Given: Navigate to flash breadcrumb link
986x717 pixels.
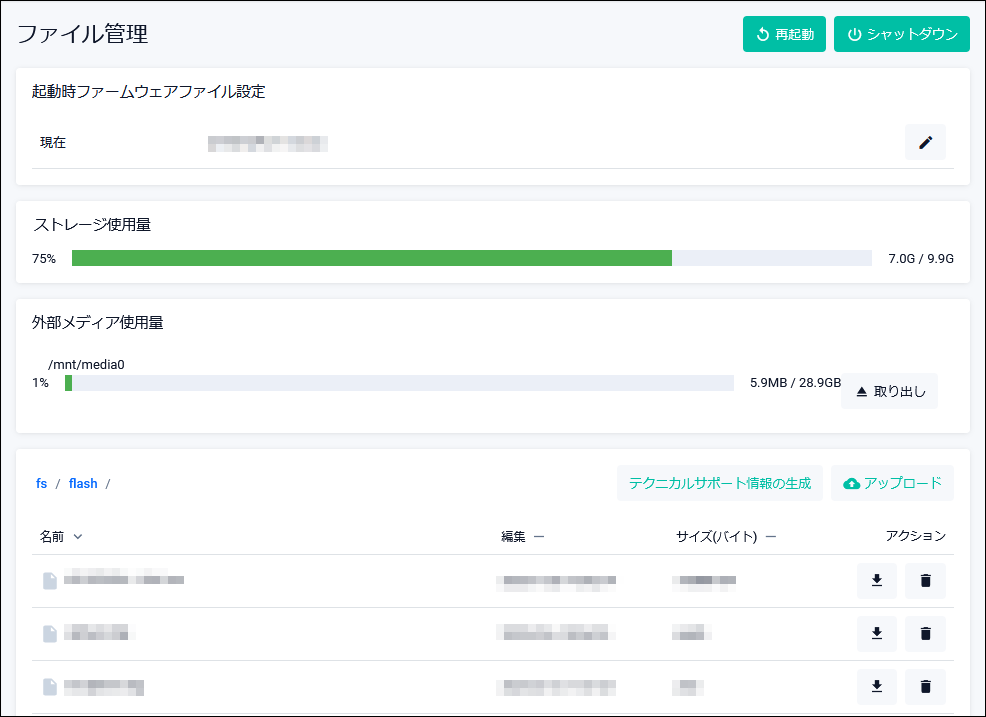Looking at the screenshot, I should [83, 484].
